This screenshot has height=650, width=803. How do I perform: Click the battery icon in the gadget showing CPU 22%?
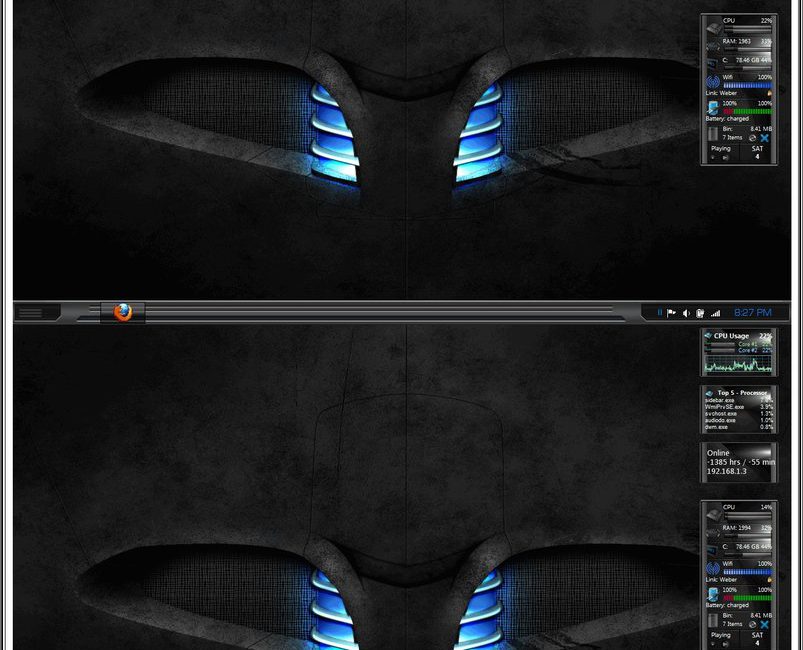(x=713, y=107)
